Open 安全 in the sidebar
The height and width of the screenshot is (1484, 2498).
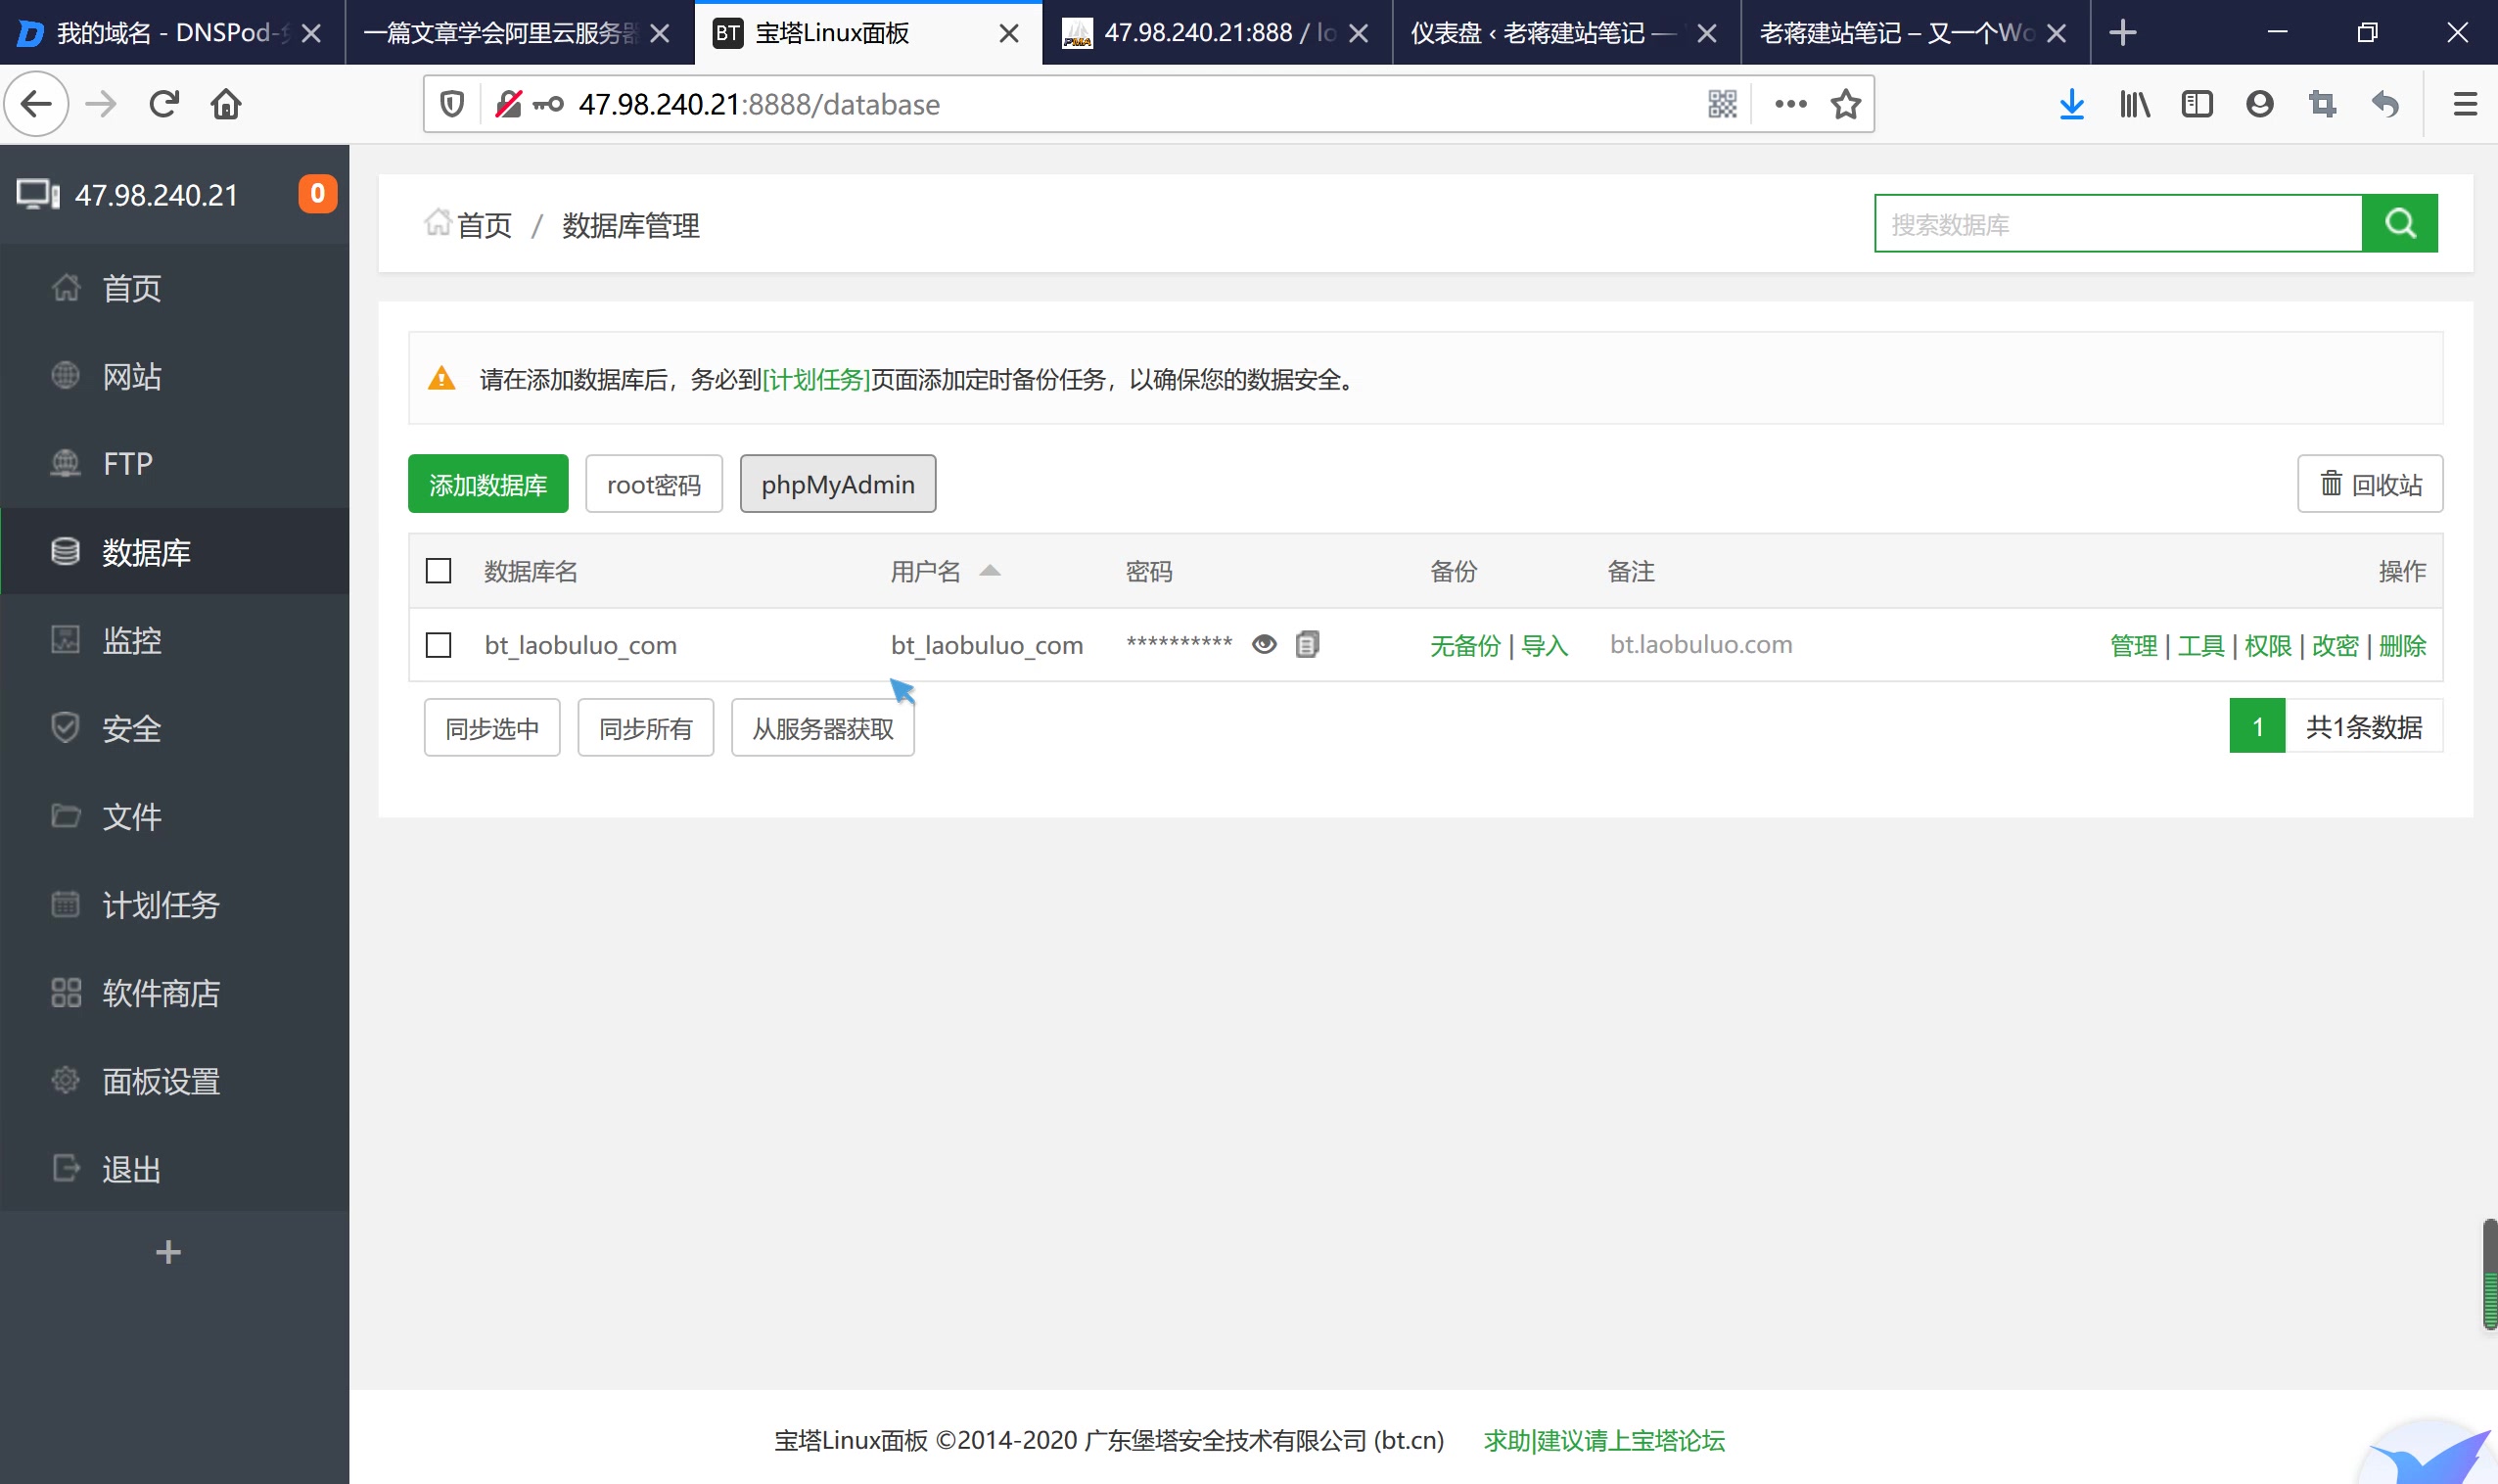[x=174, y=728]
